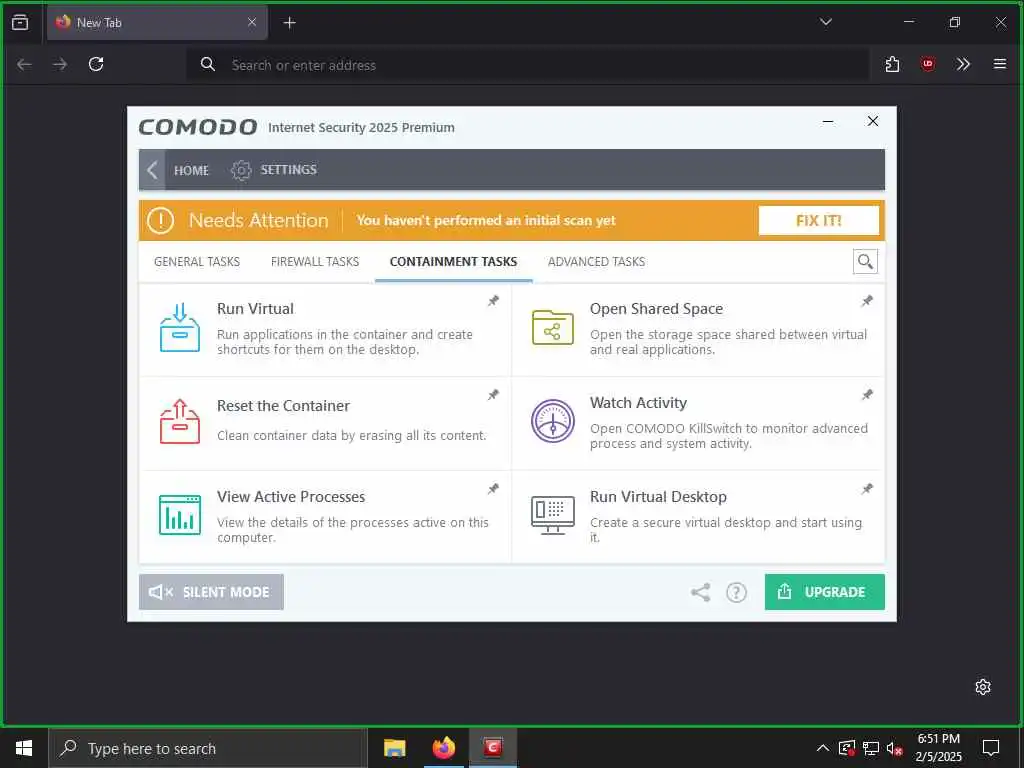Switch to Firewall Tasks tab
Screen dimensions: 1024x768
[315, 262]
